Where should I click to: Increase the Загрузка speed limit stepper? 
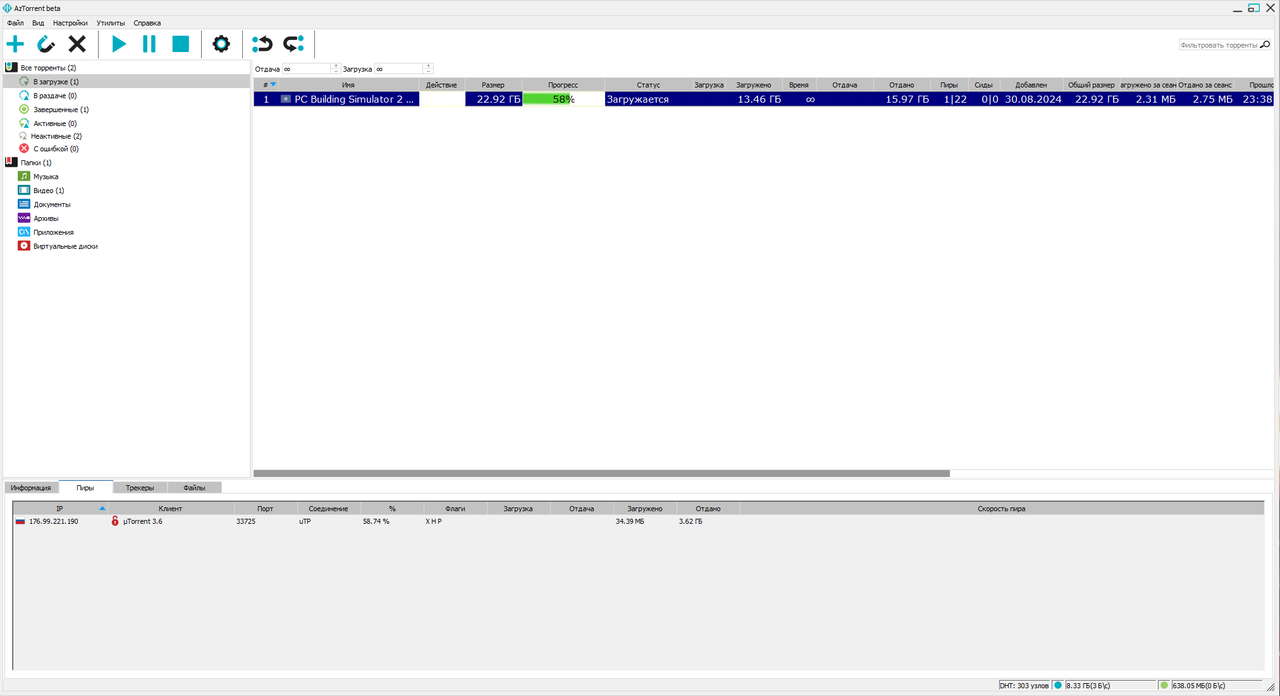coord(429,66)
